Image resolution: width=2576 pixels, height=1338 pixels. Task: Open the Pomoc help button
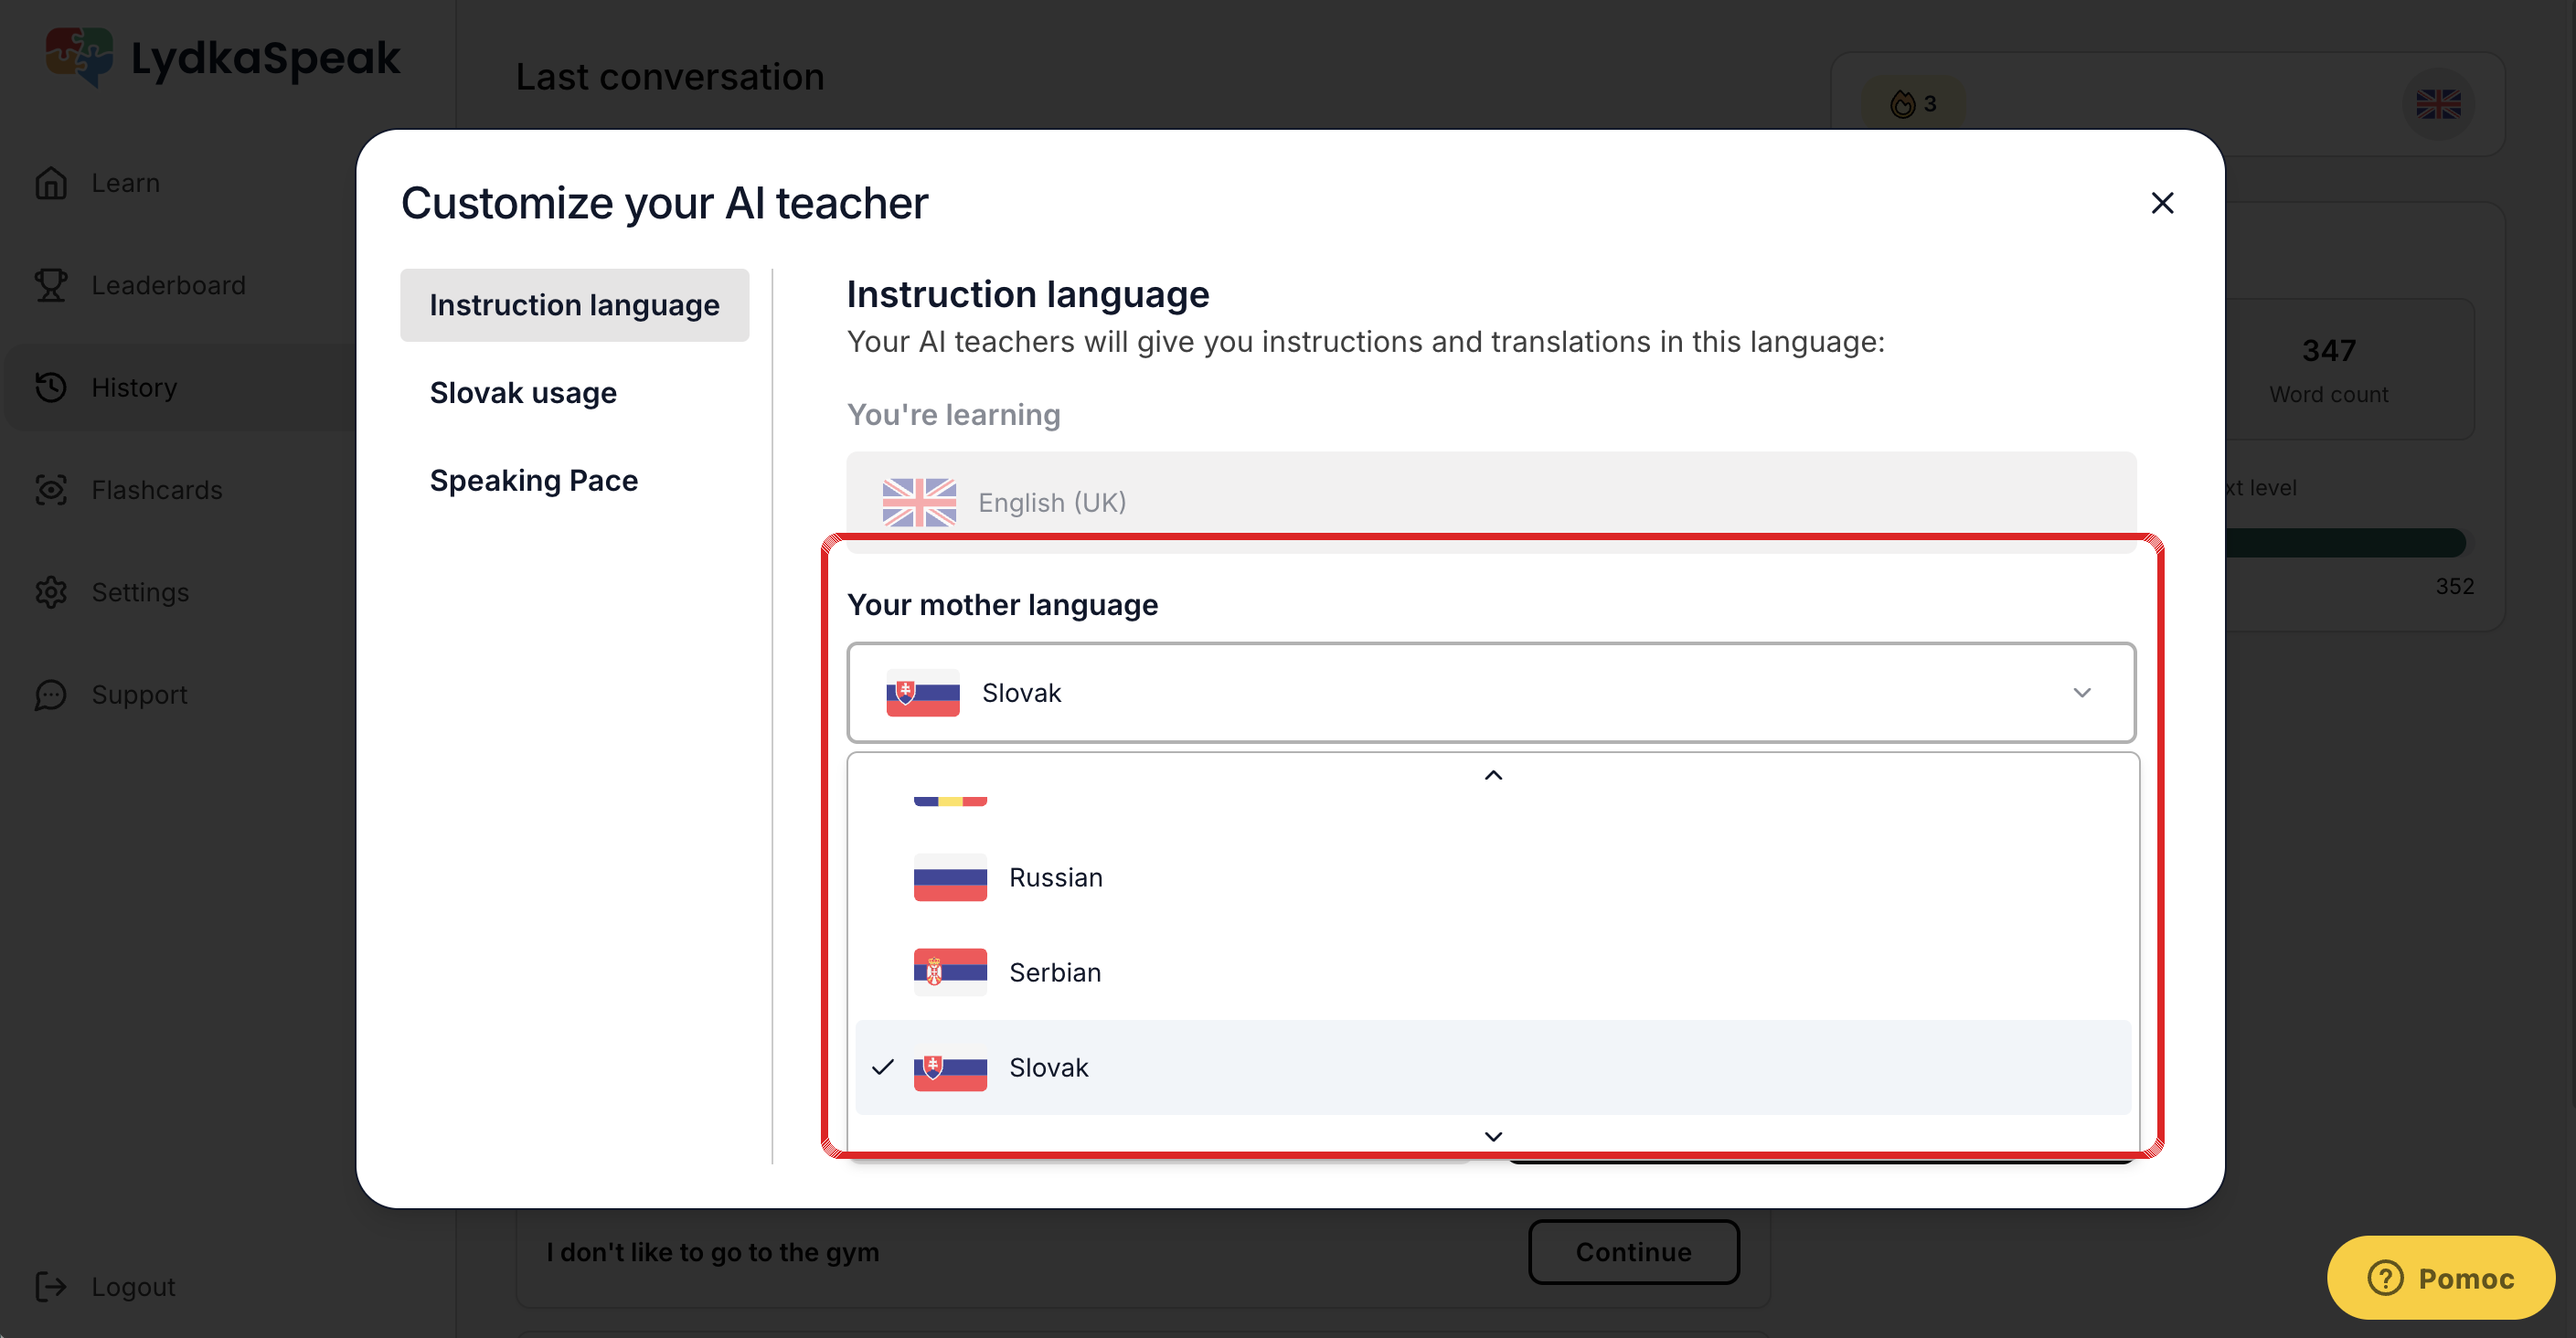[2440, 1278]
